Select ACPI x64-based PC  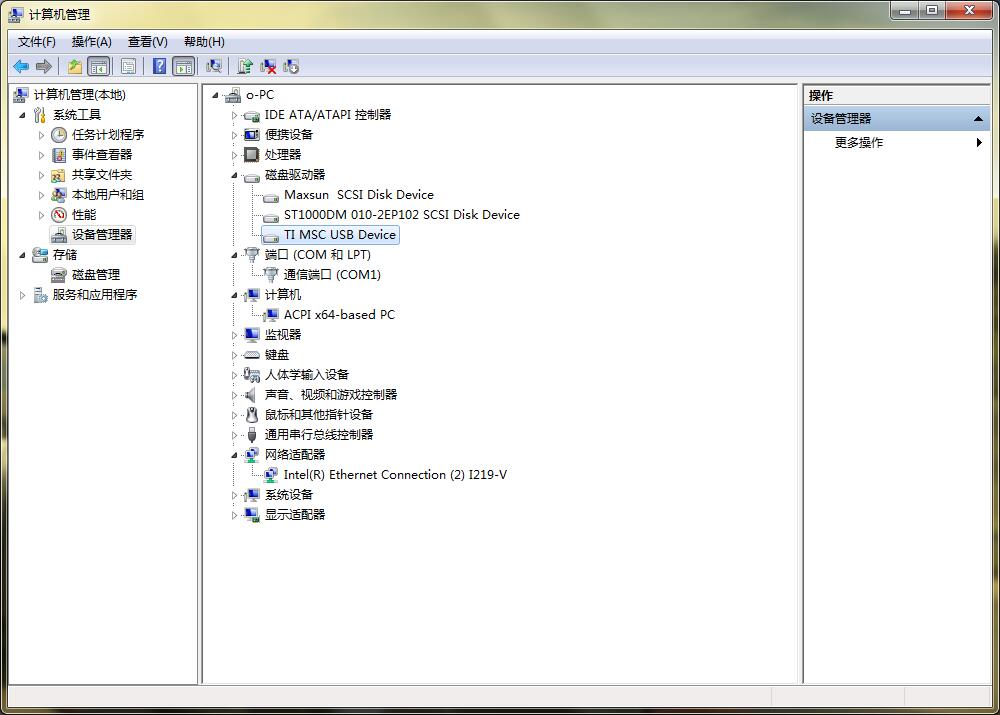[339, 315]
